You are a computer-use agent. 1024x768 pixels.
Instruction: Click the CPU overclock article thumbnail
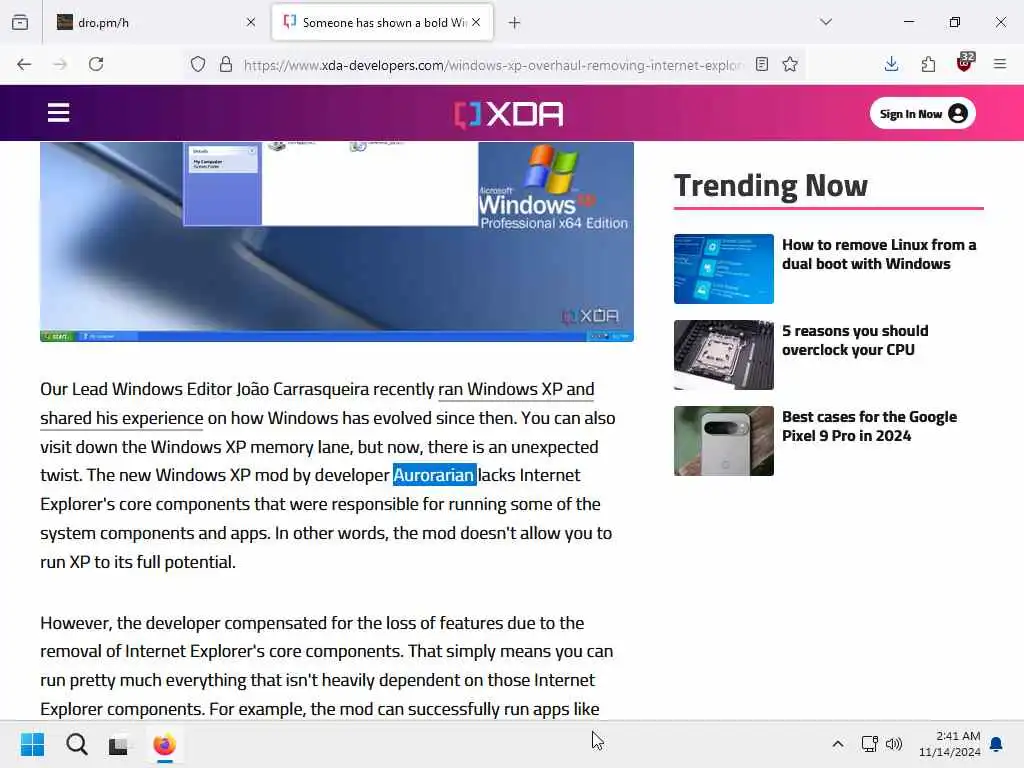click(724, 355)
